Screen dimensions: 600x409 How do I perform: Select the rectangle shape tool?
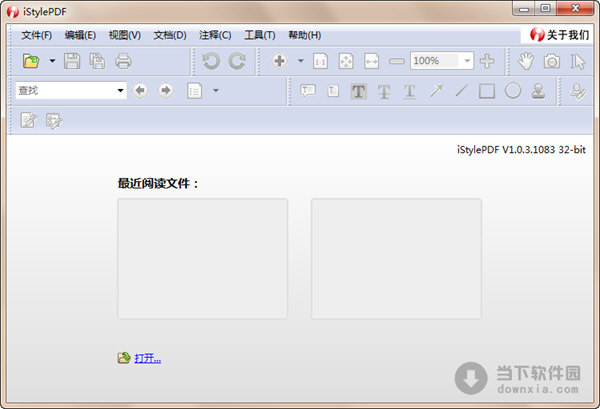487,91
